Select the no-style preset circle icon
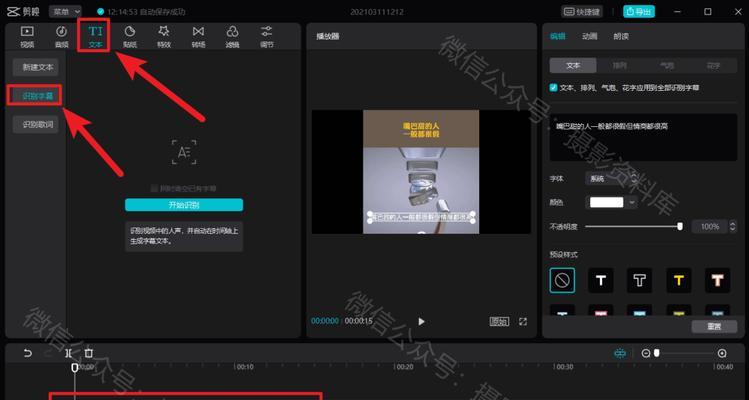The height and width of the screenshot is (400, 749). [562, 280]
